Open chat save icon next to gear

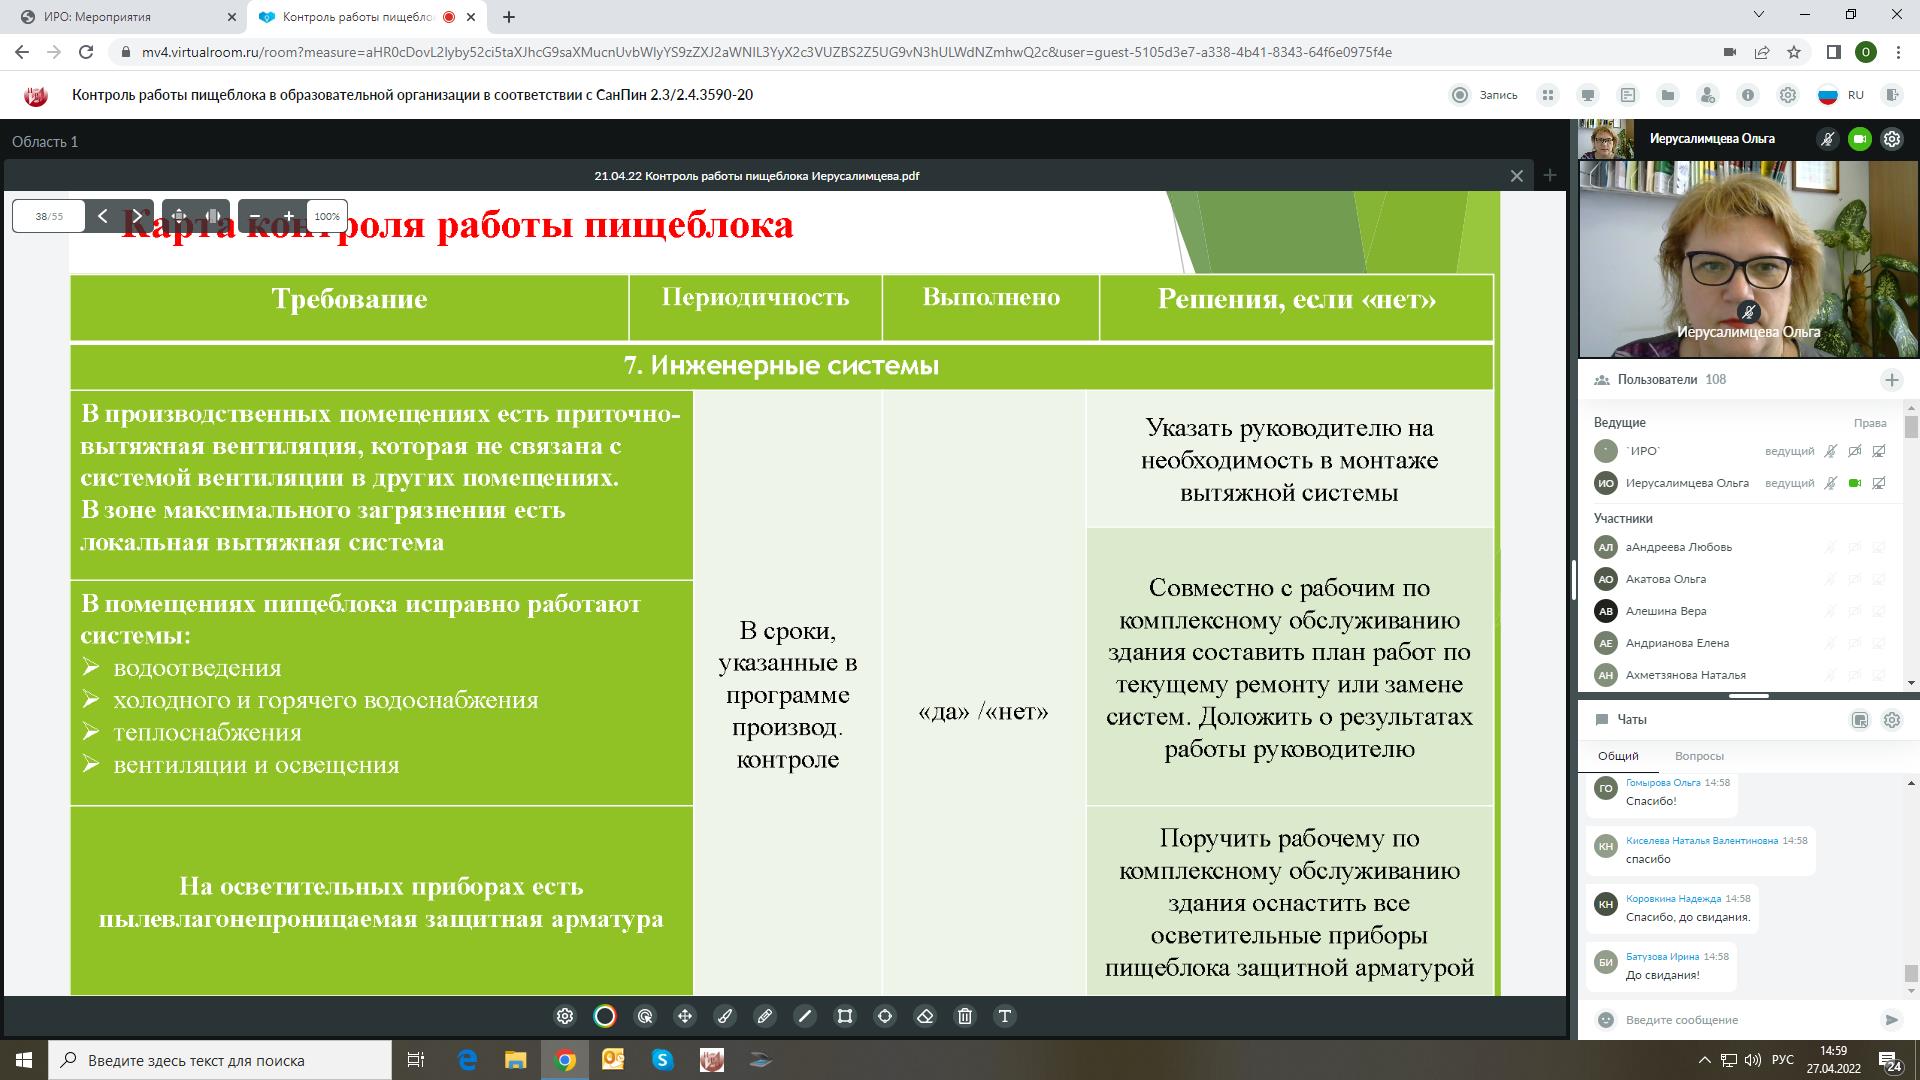pyautogui.click(x=1860, y=720)
